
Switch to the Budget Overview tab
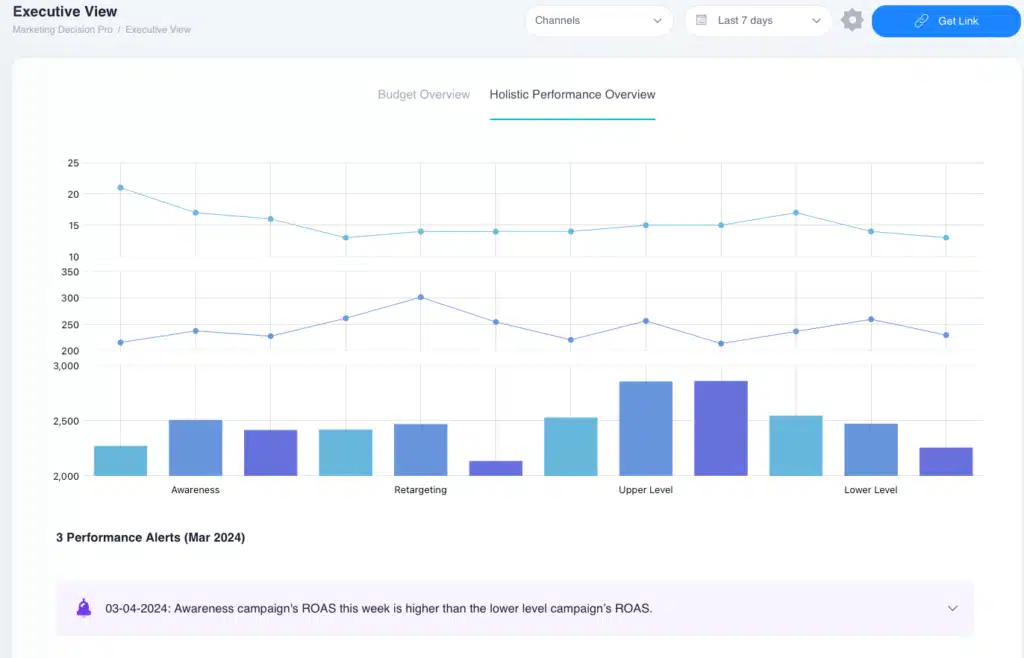pos(423,94)
